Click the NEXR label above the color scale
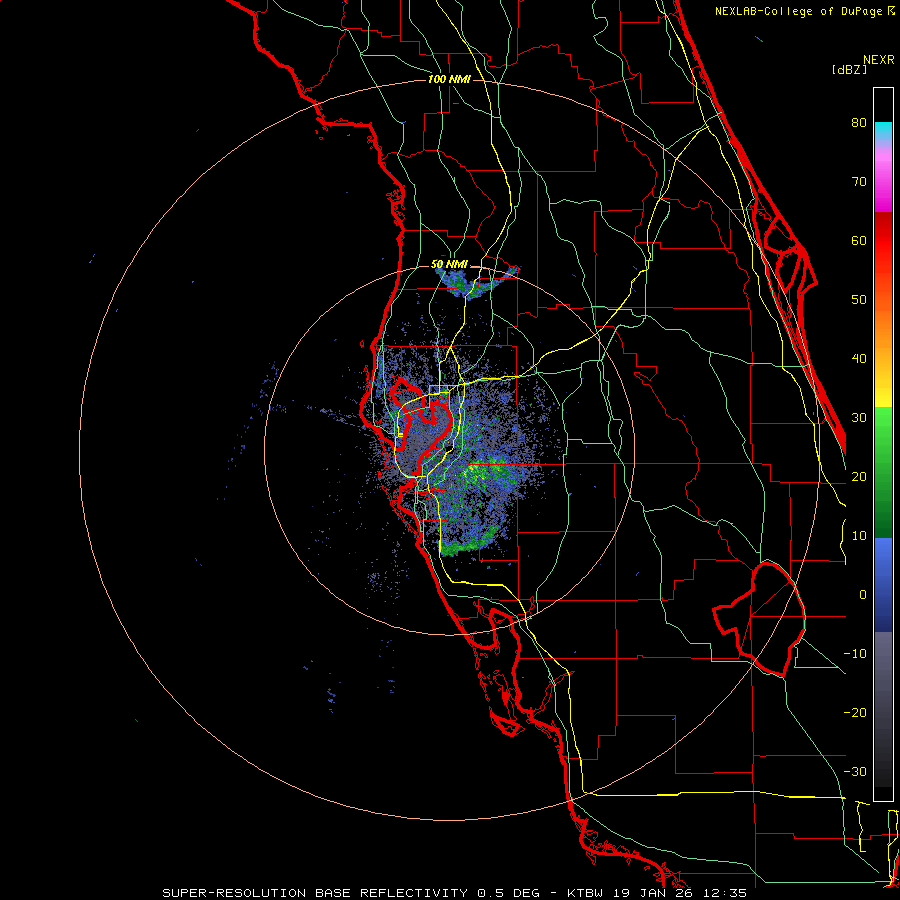This screenshot has width=900, height=900. [879, 60]
